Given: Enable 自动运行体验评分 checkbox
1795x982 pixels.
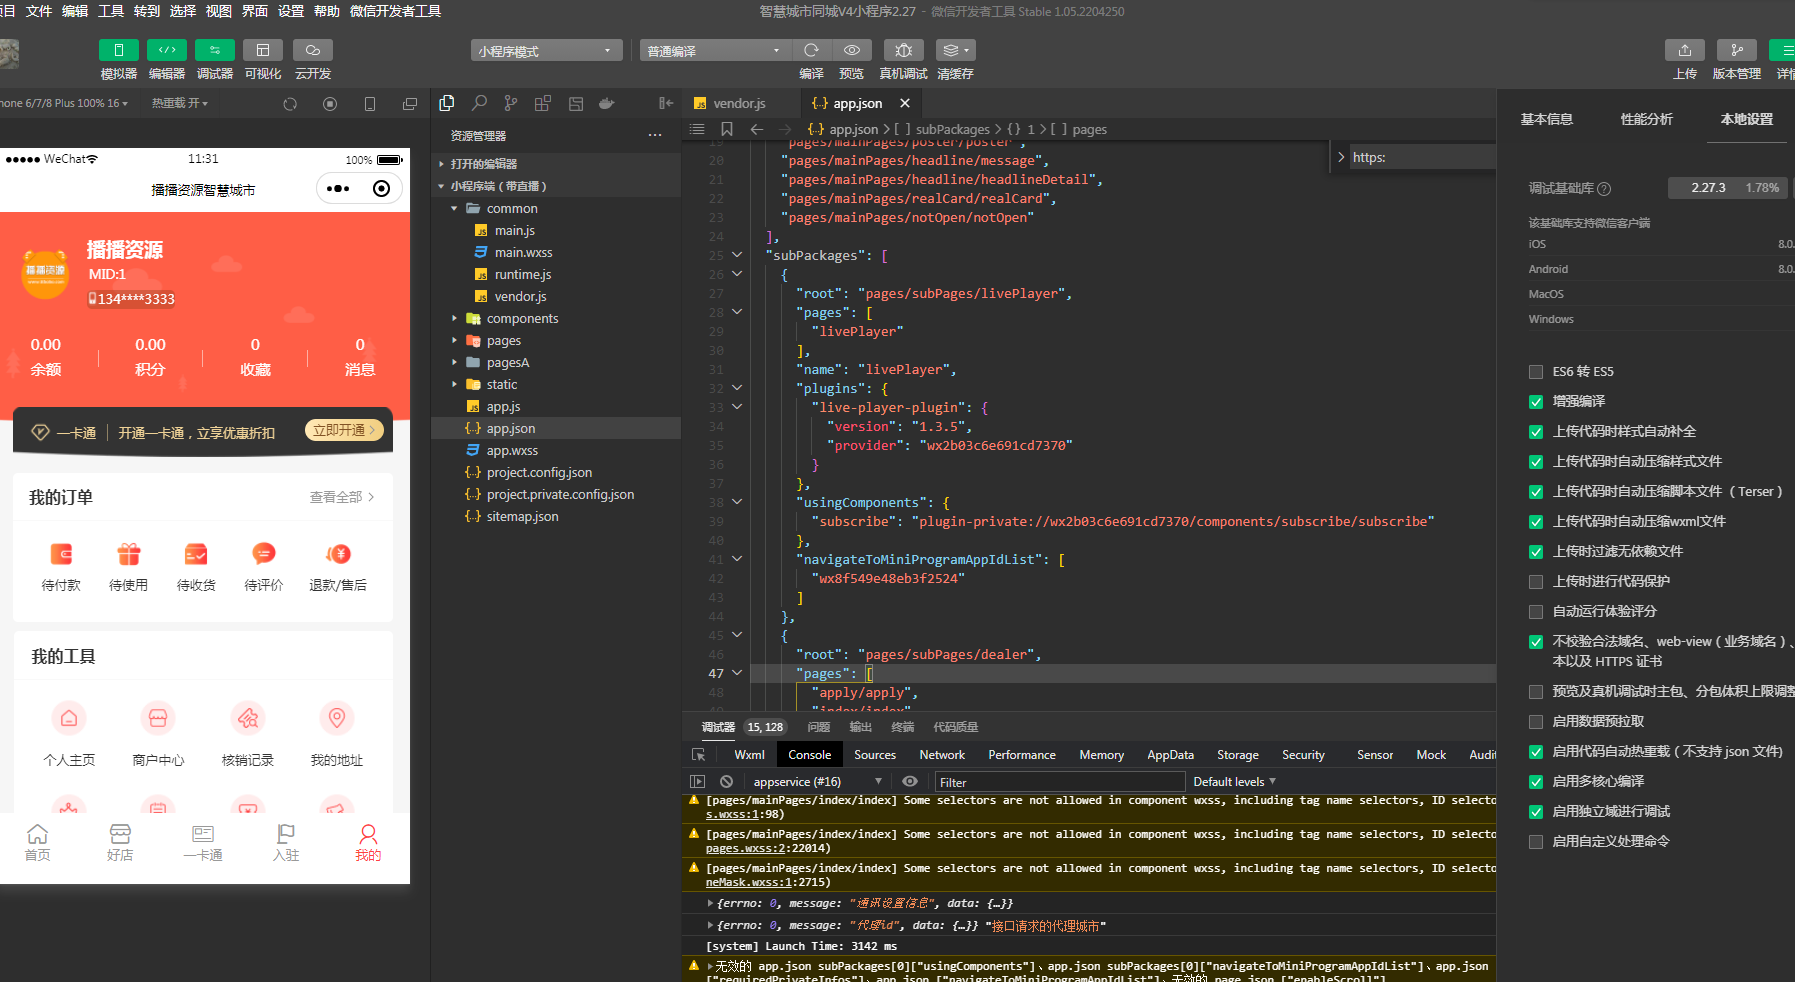Looking at the screenshot, I should (x=1536, y=612).
